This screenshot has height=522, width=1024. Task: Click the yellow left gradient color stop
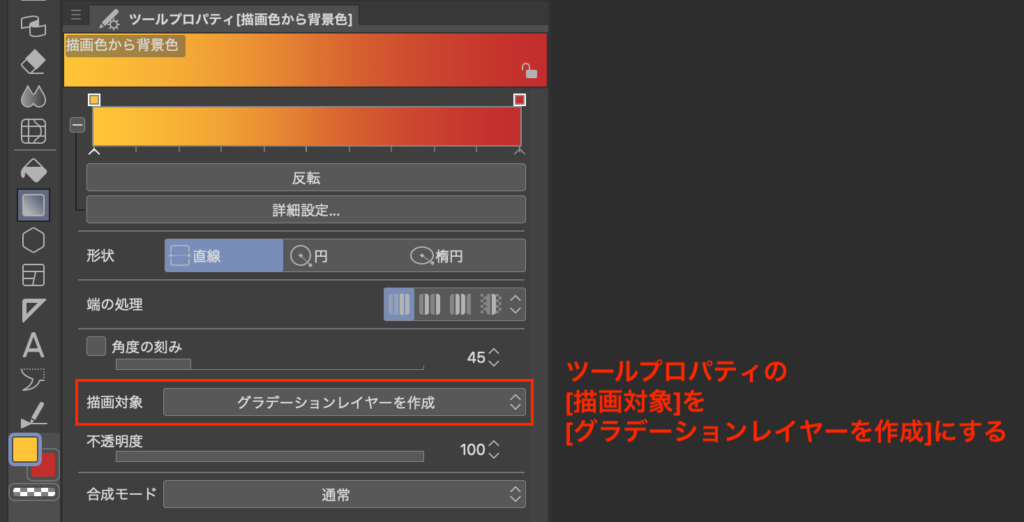pyautogui.click(x=94, y=99)
